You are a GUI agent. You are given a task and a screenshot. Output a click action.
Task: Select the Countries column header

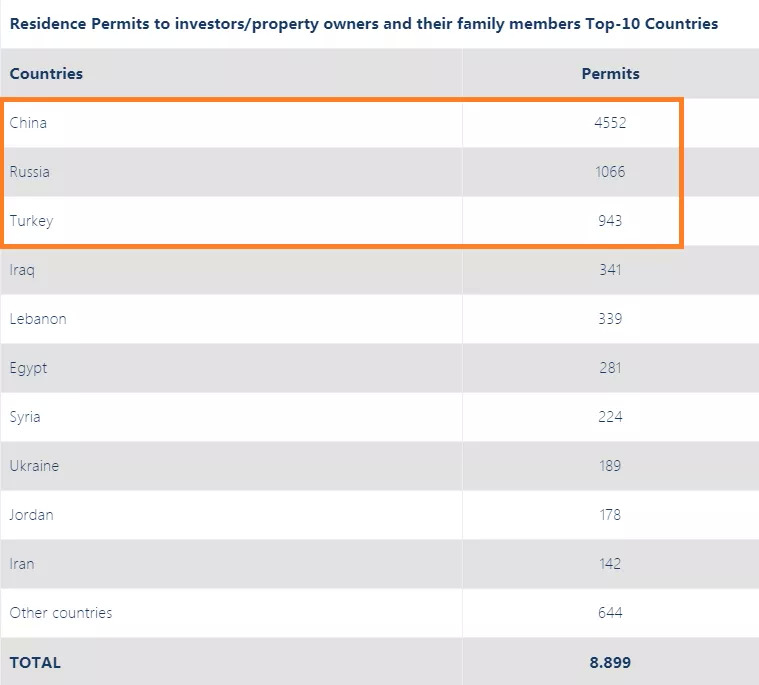(46, 73)
